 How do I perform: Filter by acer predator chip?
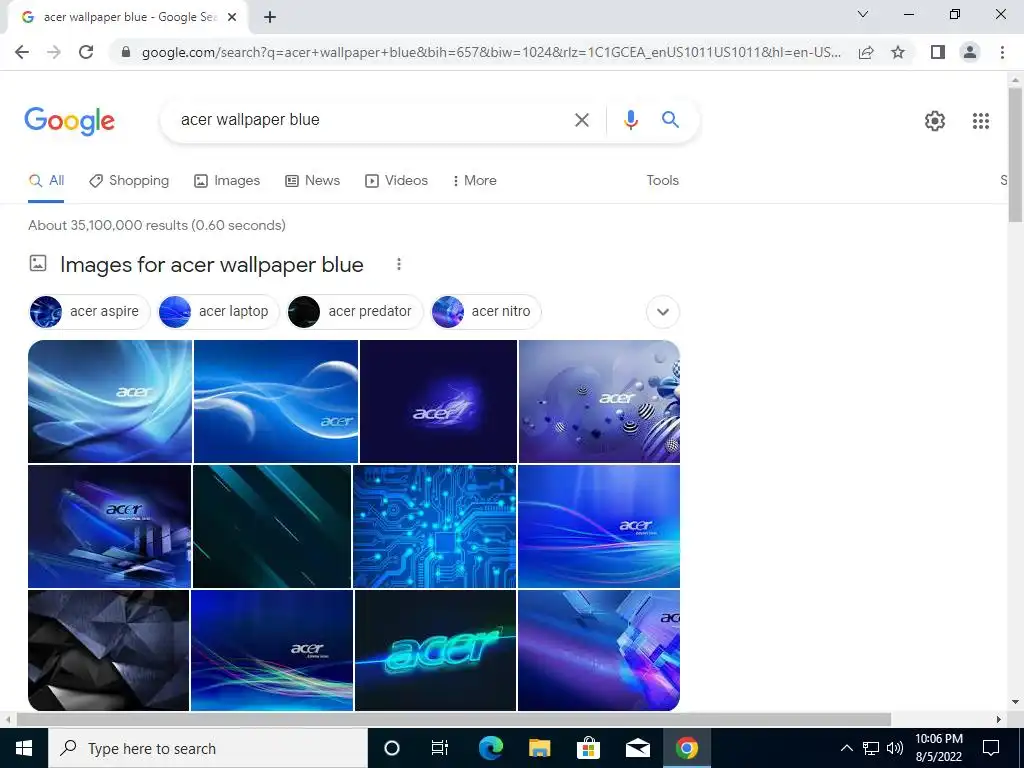[355, 312]
